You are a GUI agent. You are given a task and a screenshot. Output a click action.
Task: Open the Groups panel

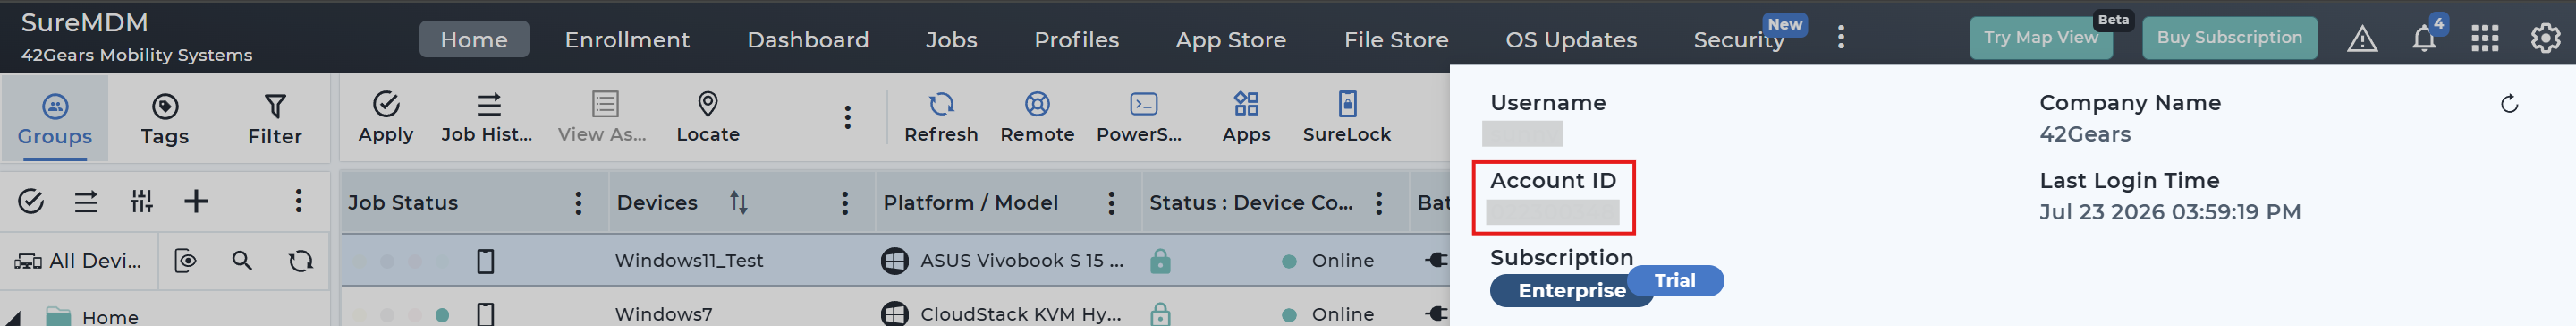(55, 119)
